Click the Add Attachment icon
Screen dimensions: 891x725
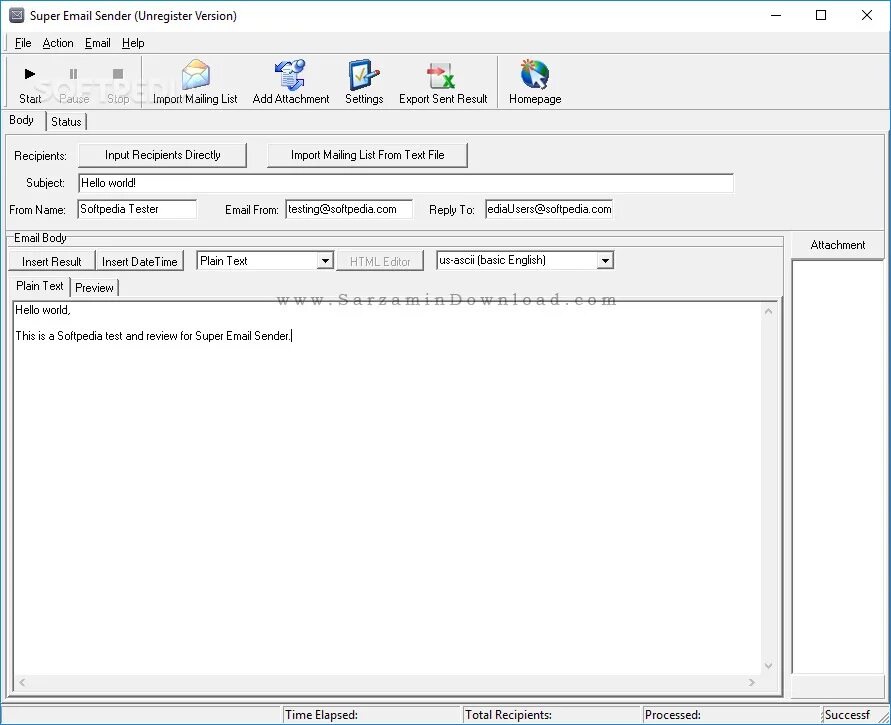click(290, 74)
